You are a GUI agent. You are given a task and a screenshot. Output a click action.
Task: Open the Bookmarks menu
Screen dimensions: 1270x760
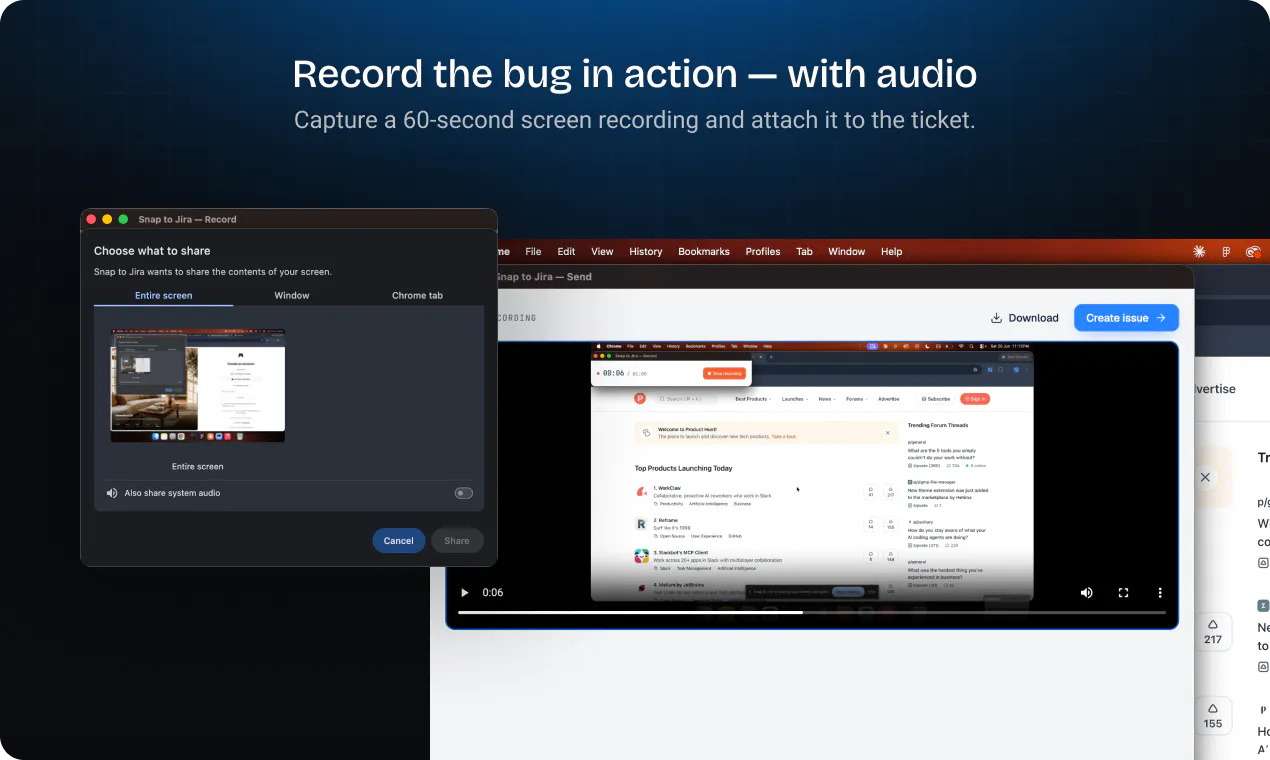(x=704, y=252)
